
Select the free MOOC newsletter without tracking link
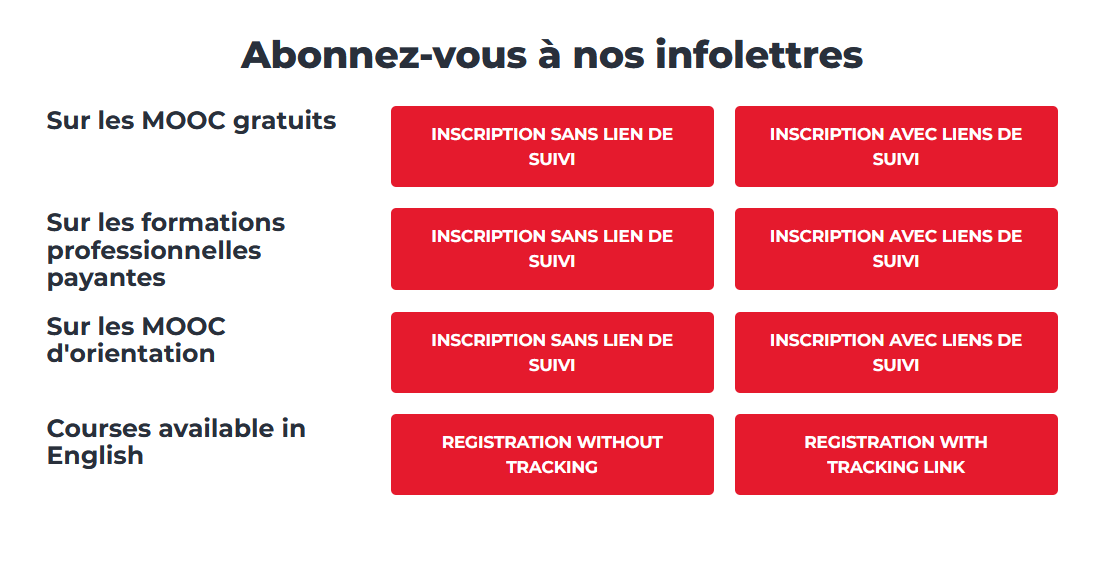coord(552,146)
